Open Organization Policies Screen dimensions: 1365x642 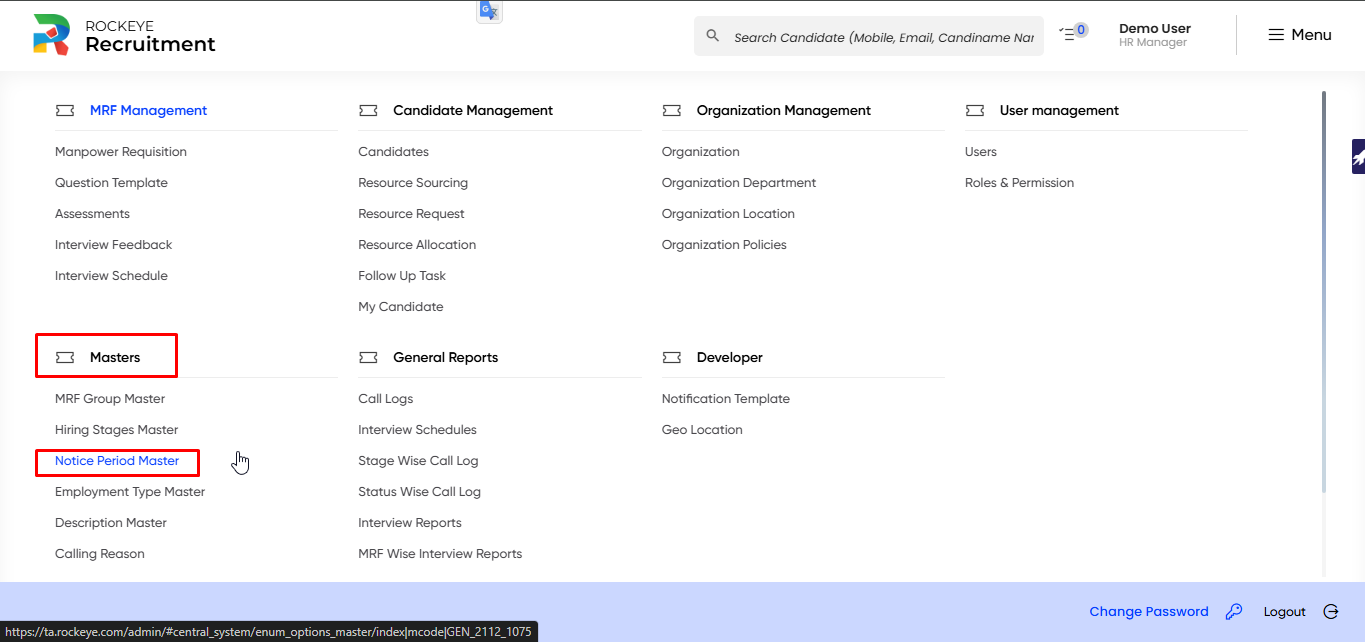[724, 245]
